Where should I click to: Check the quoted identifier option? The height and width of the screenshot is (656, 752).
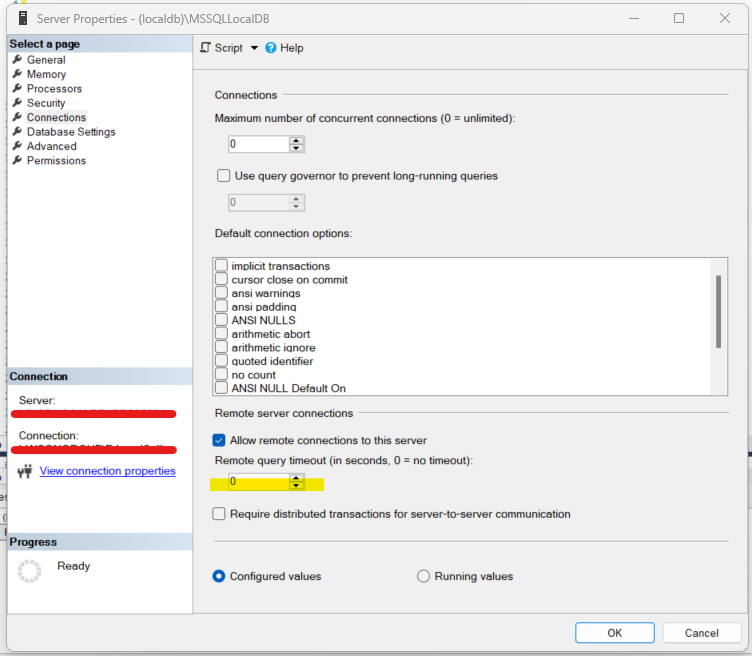pos(221,360)
